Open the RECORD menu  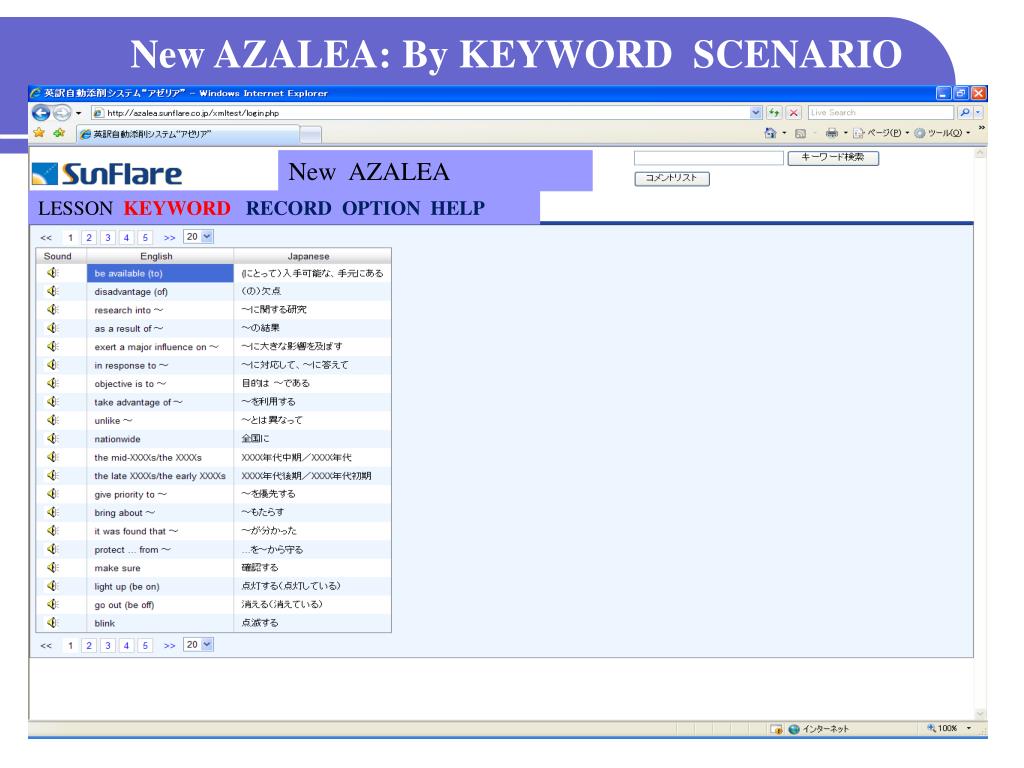click(x=289, y=208)
